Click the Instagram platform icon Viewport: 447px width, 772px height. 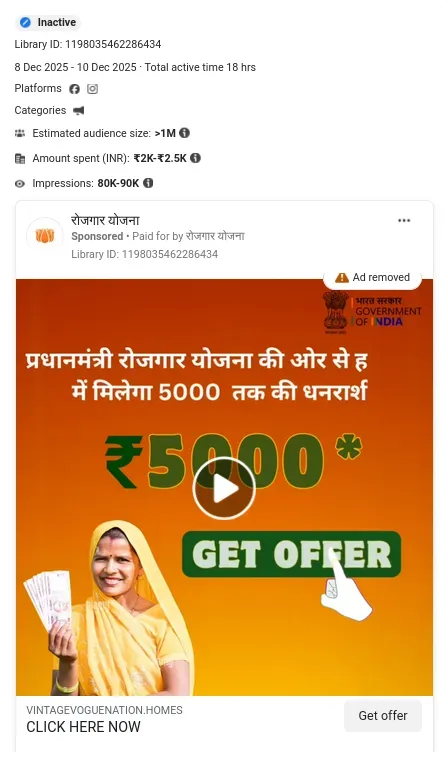93,89
